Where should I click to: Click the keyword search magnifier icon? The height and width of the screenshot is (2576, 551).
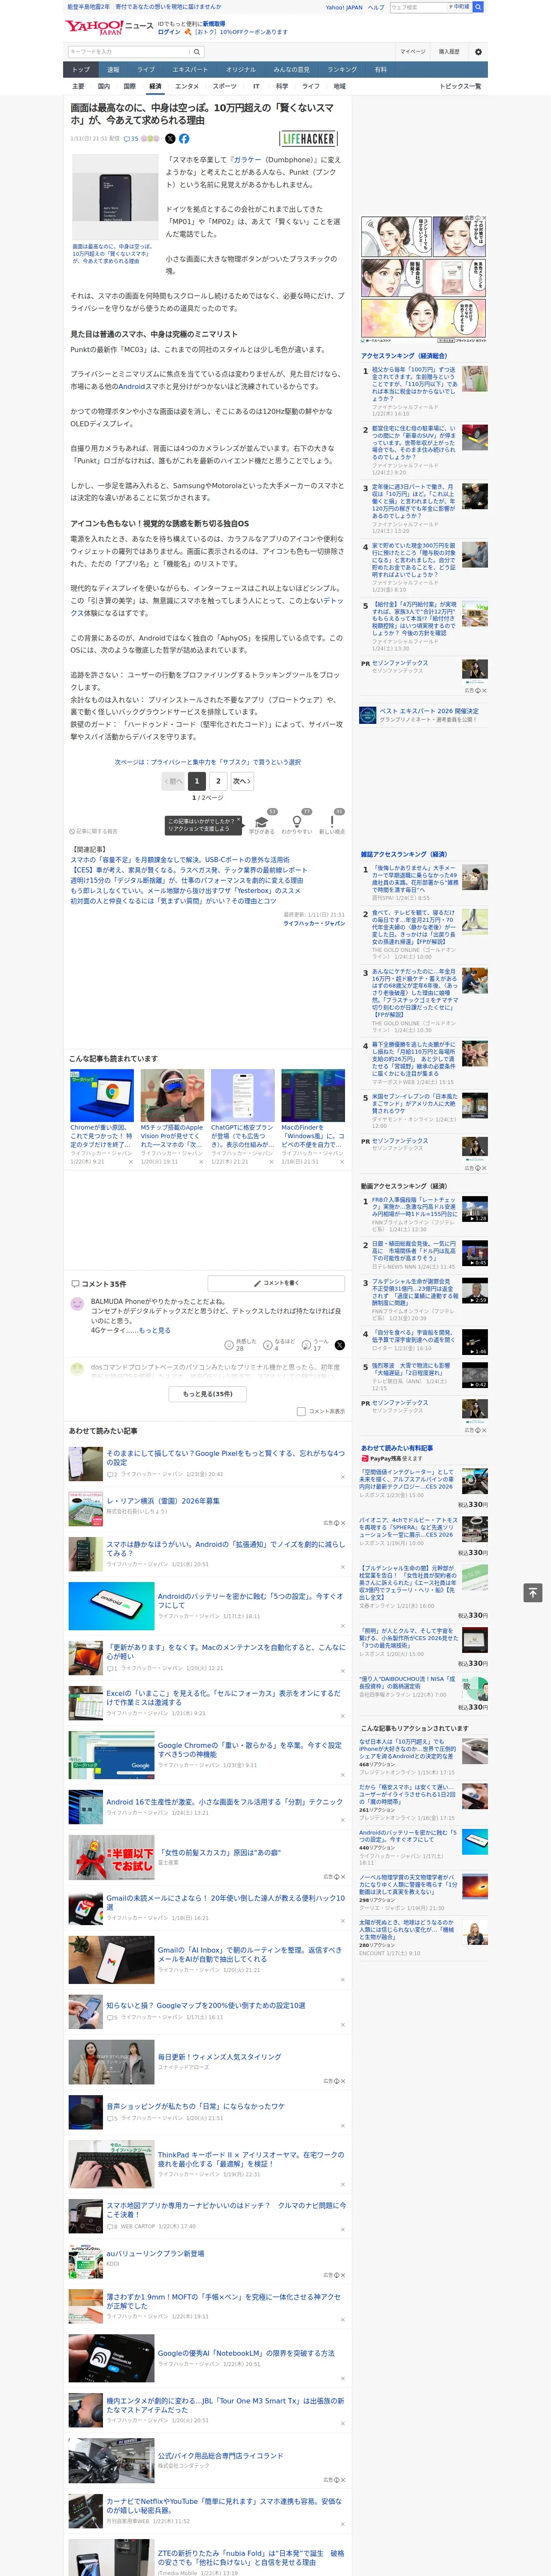[197, 52]
